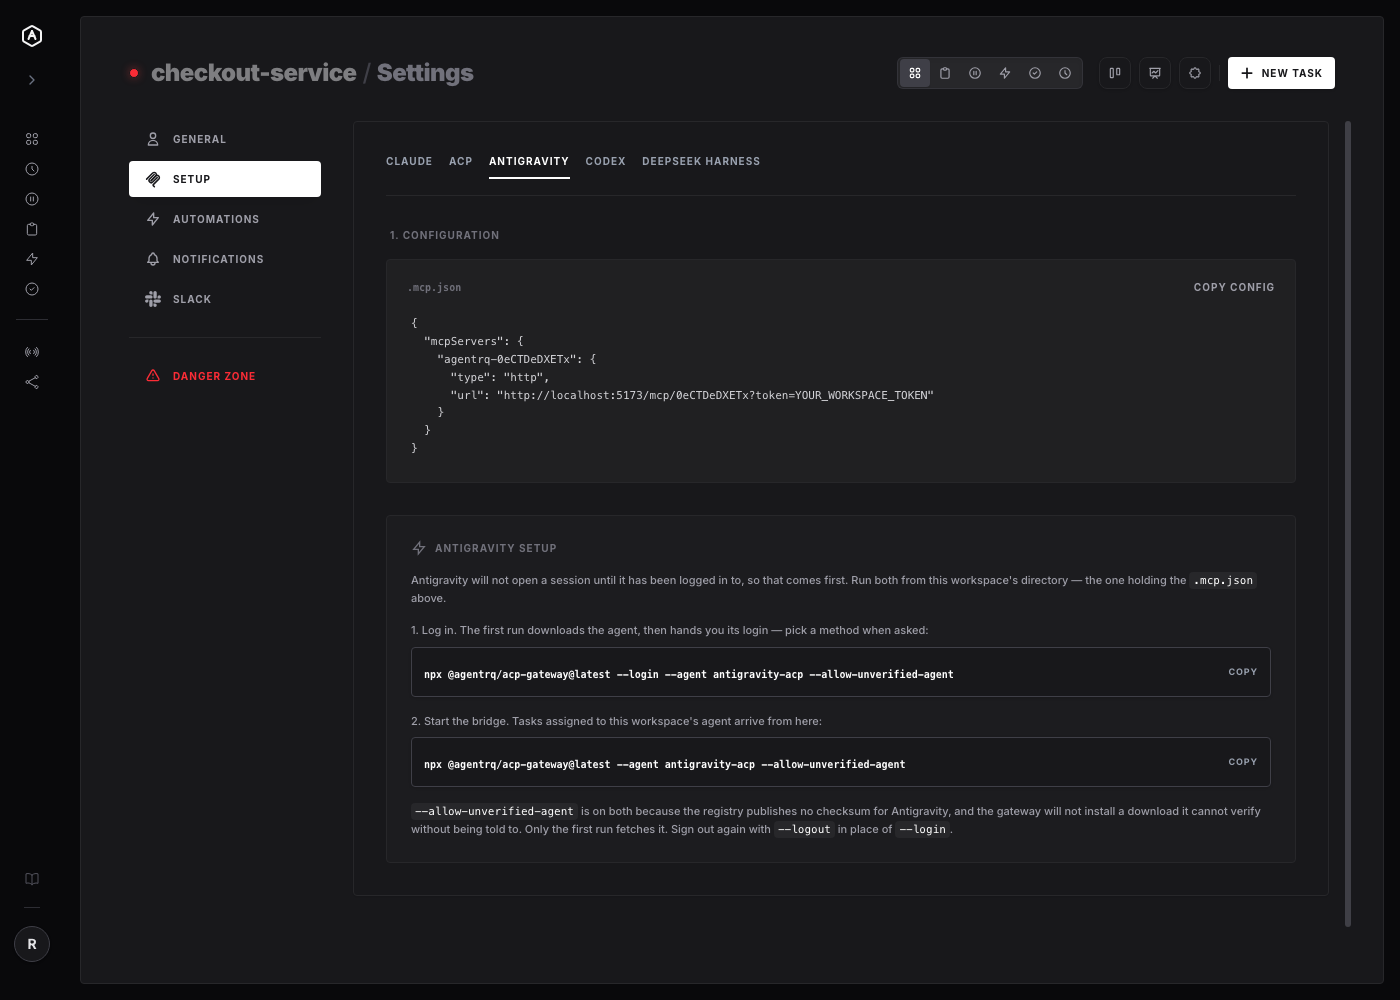This screenshot has height=1000, width=1400.
Task: Open the clock icon in left sidebar
Action: 32,169
